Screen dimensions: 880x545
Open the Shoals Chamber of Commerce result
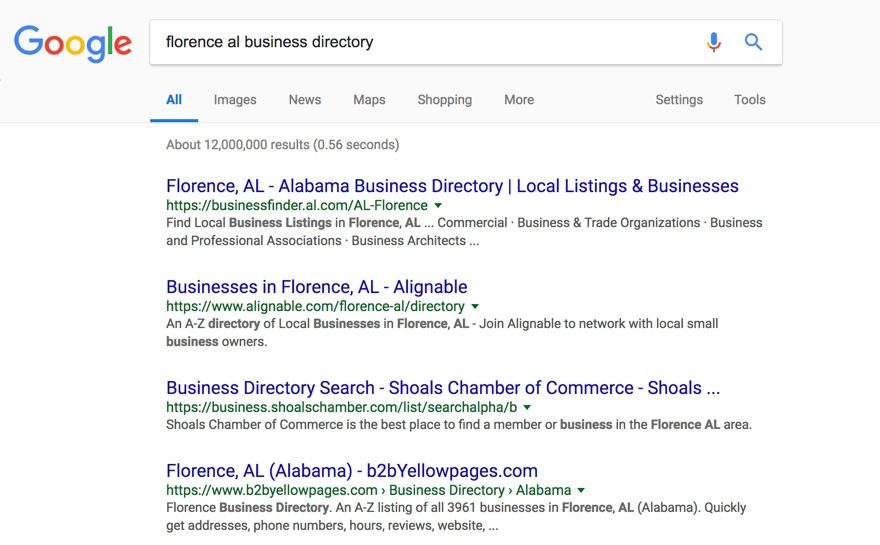[x=442, y=388]
